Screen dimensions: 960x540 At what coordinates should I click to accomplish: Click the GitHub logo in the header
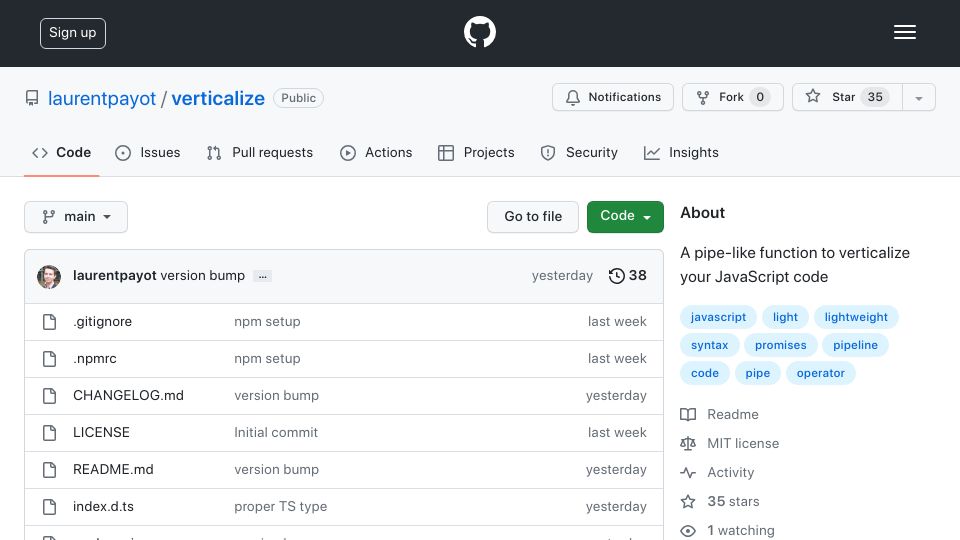pos(479,32)
